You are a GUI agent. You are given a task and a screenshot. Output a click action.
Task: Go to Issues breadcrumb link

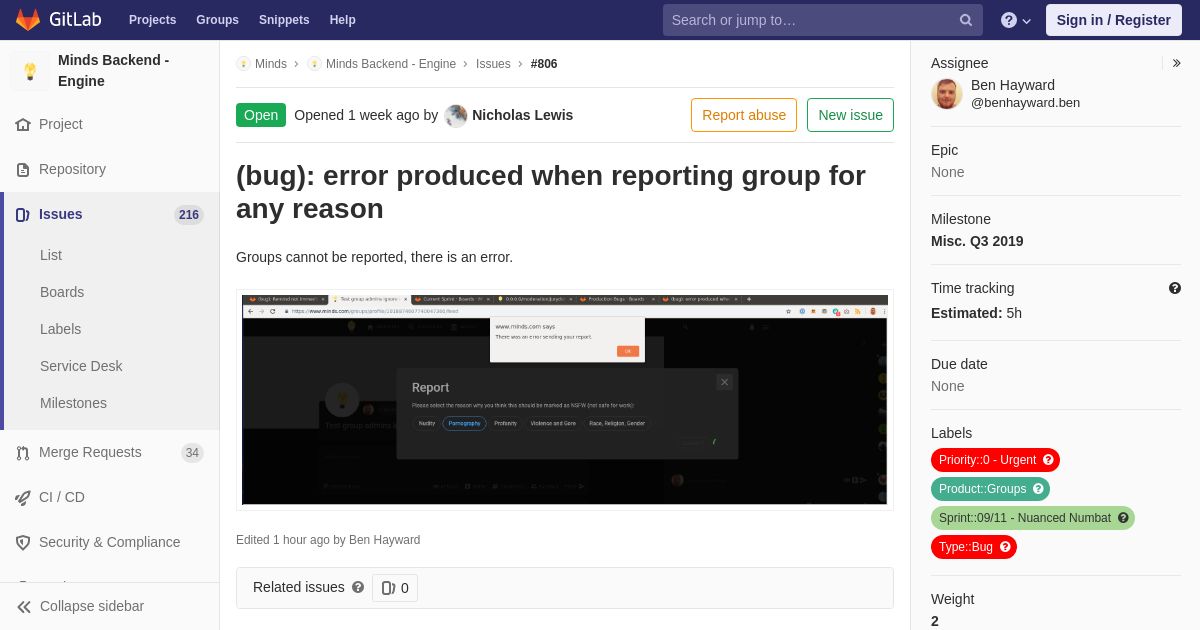[493, 64]
